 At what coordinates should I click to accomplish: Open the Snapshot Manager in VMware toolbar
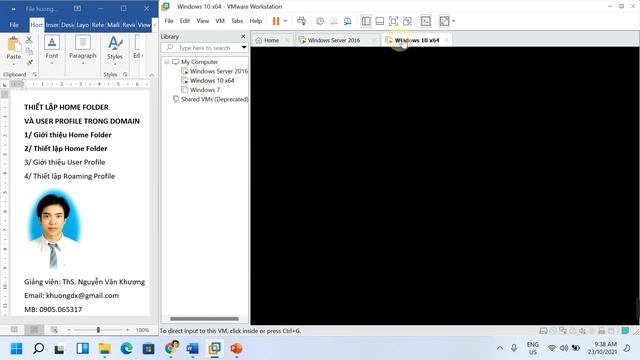pyautogui.click(x=348, y=21)
